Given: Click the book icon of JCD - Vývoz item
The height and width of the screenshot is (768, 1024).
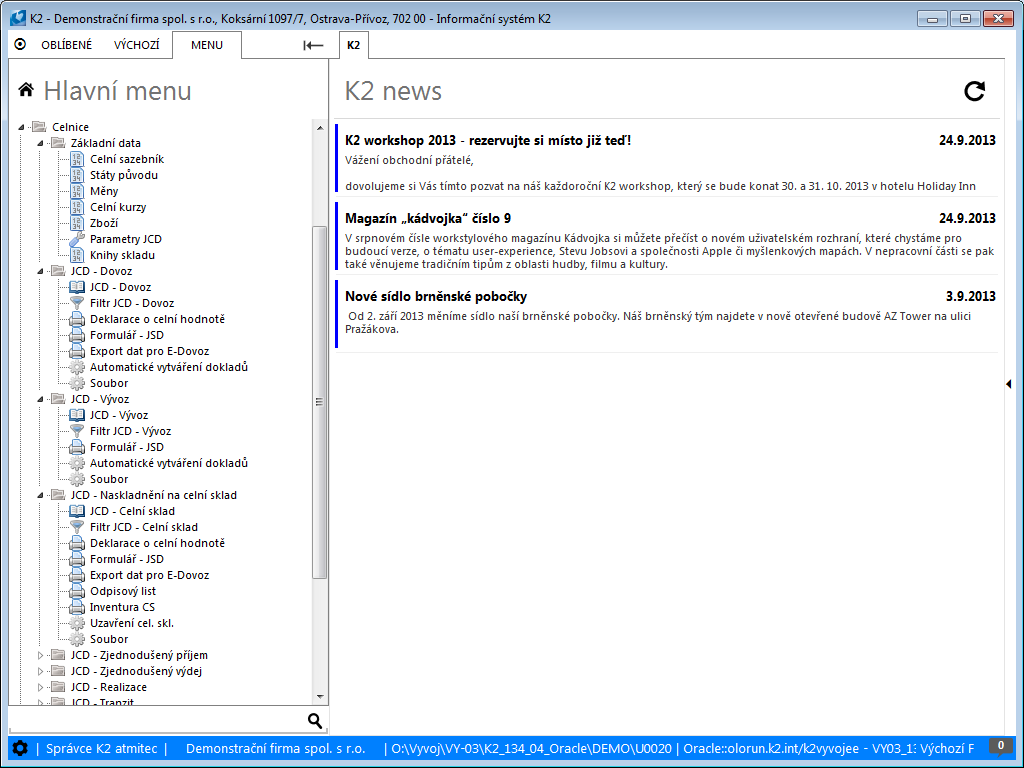Looking at the screenshot, I should 77,415.
